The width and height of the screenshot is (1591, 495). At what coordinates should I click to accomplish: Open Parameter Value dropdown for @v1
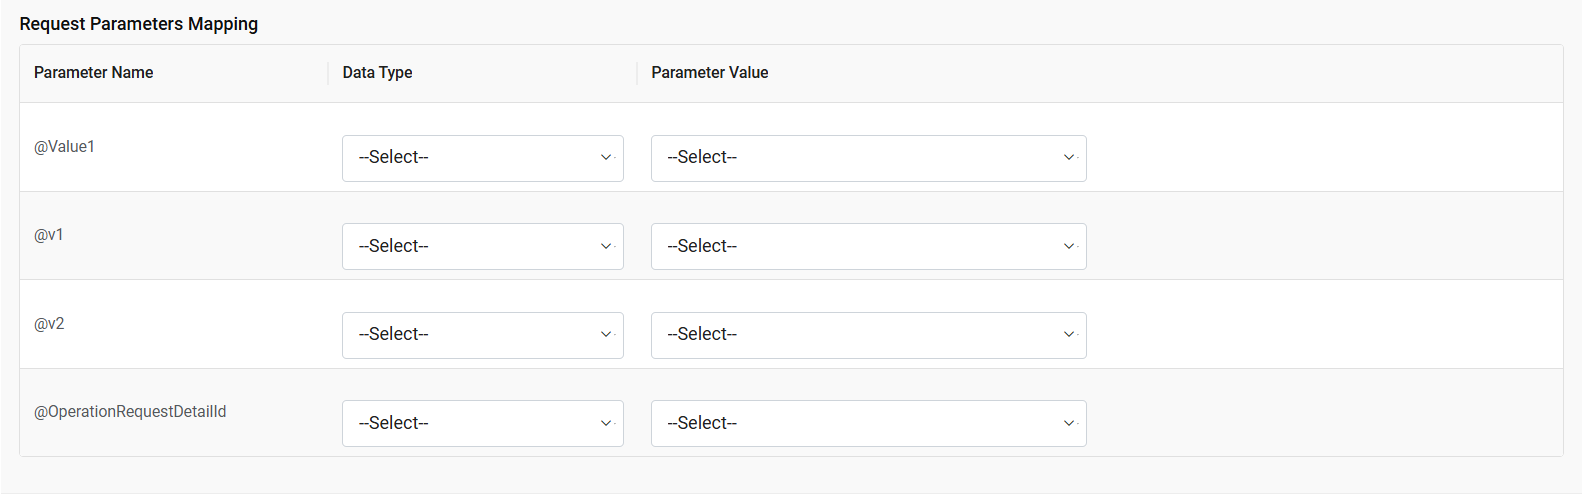pyautogui.click(x=868, y=246)
